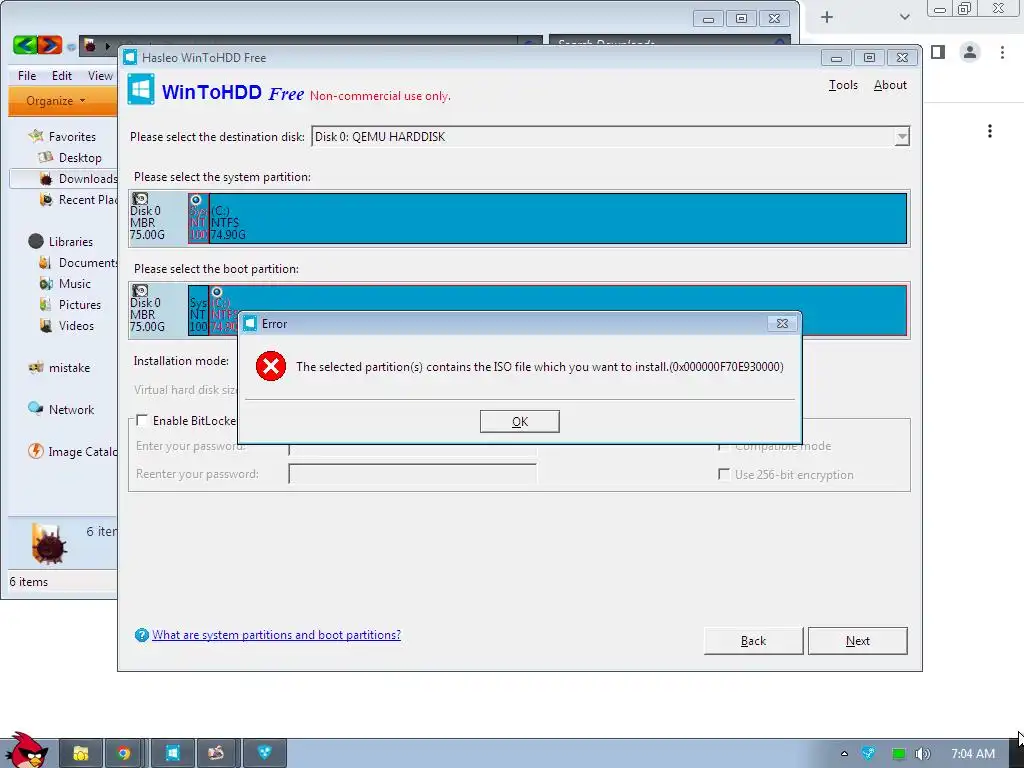Click the green tray status icon
Screen dimensions: 1024x768
[x=899, y=754]
